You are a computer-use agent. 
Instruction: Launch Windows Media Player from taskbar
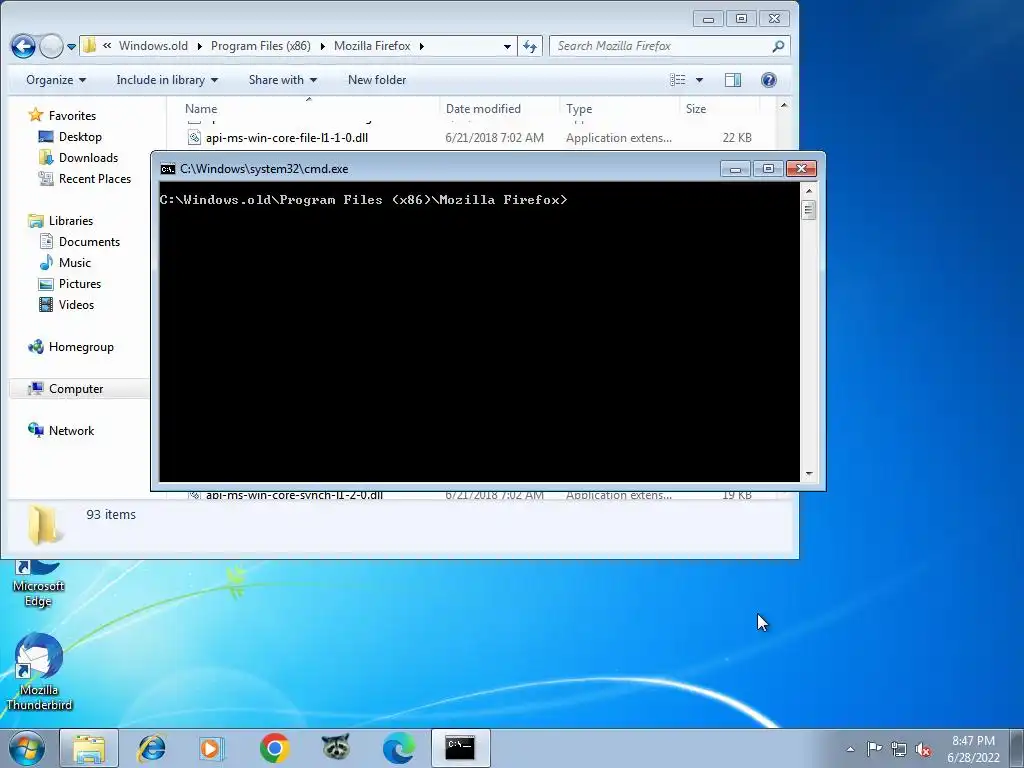click(x=212, y=748)
